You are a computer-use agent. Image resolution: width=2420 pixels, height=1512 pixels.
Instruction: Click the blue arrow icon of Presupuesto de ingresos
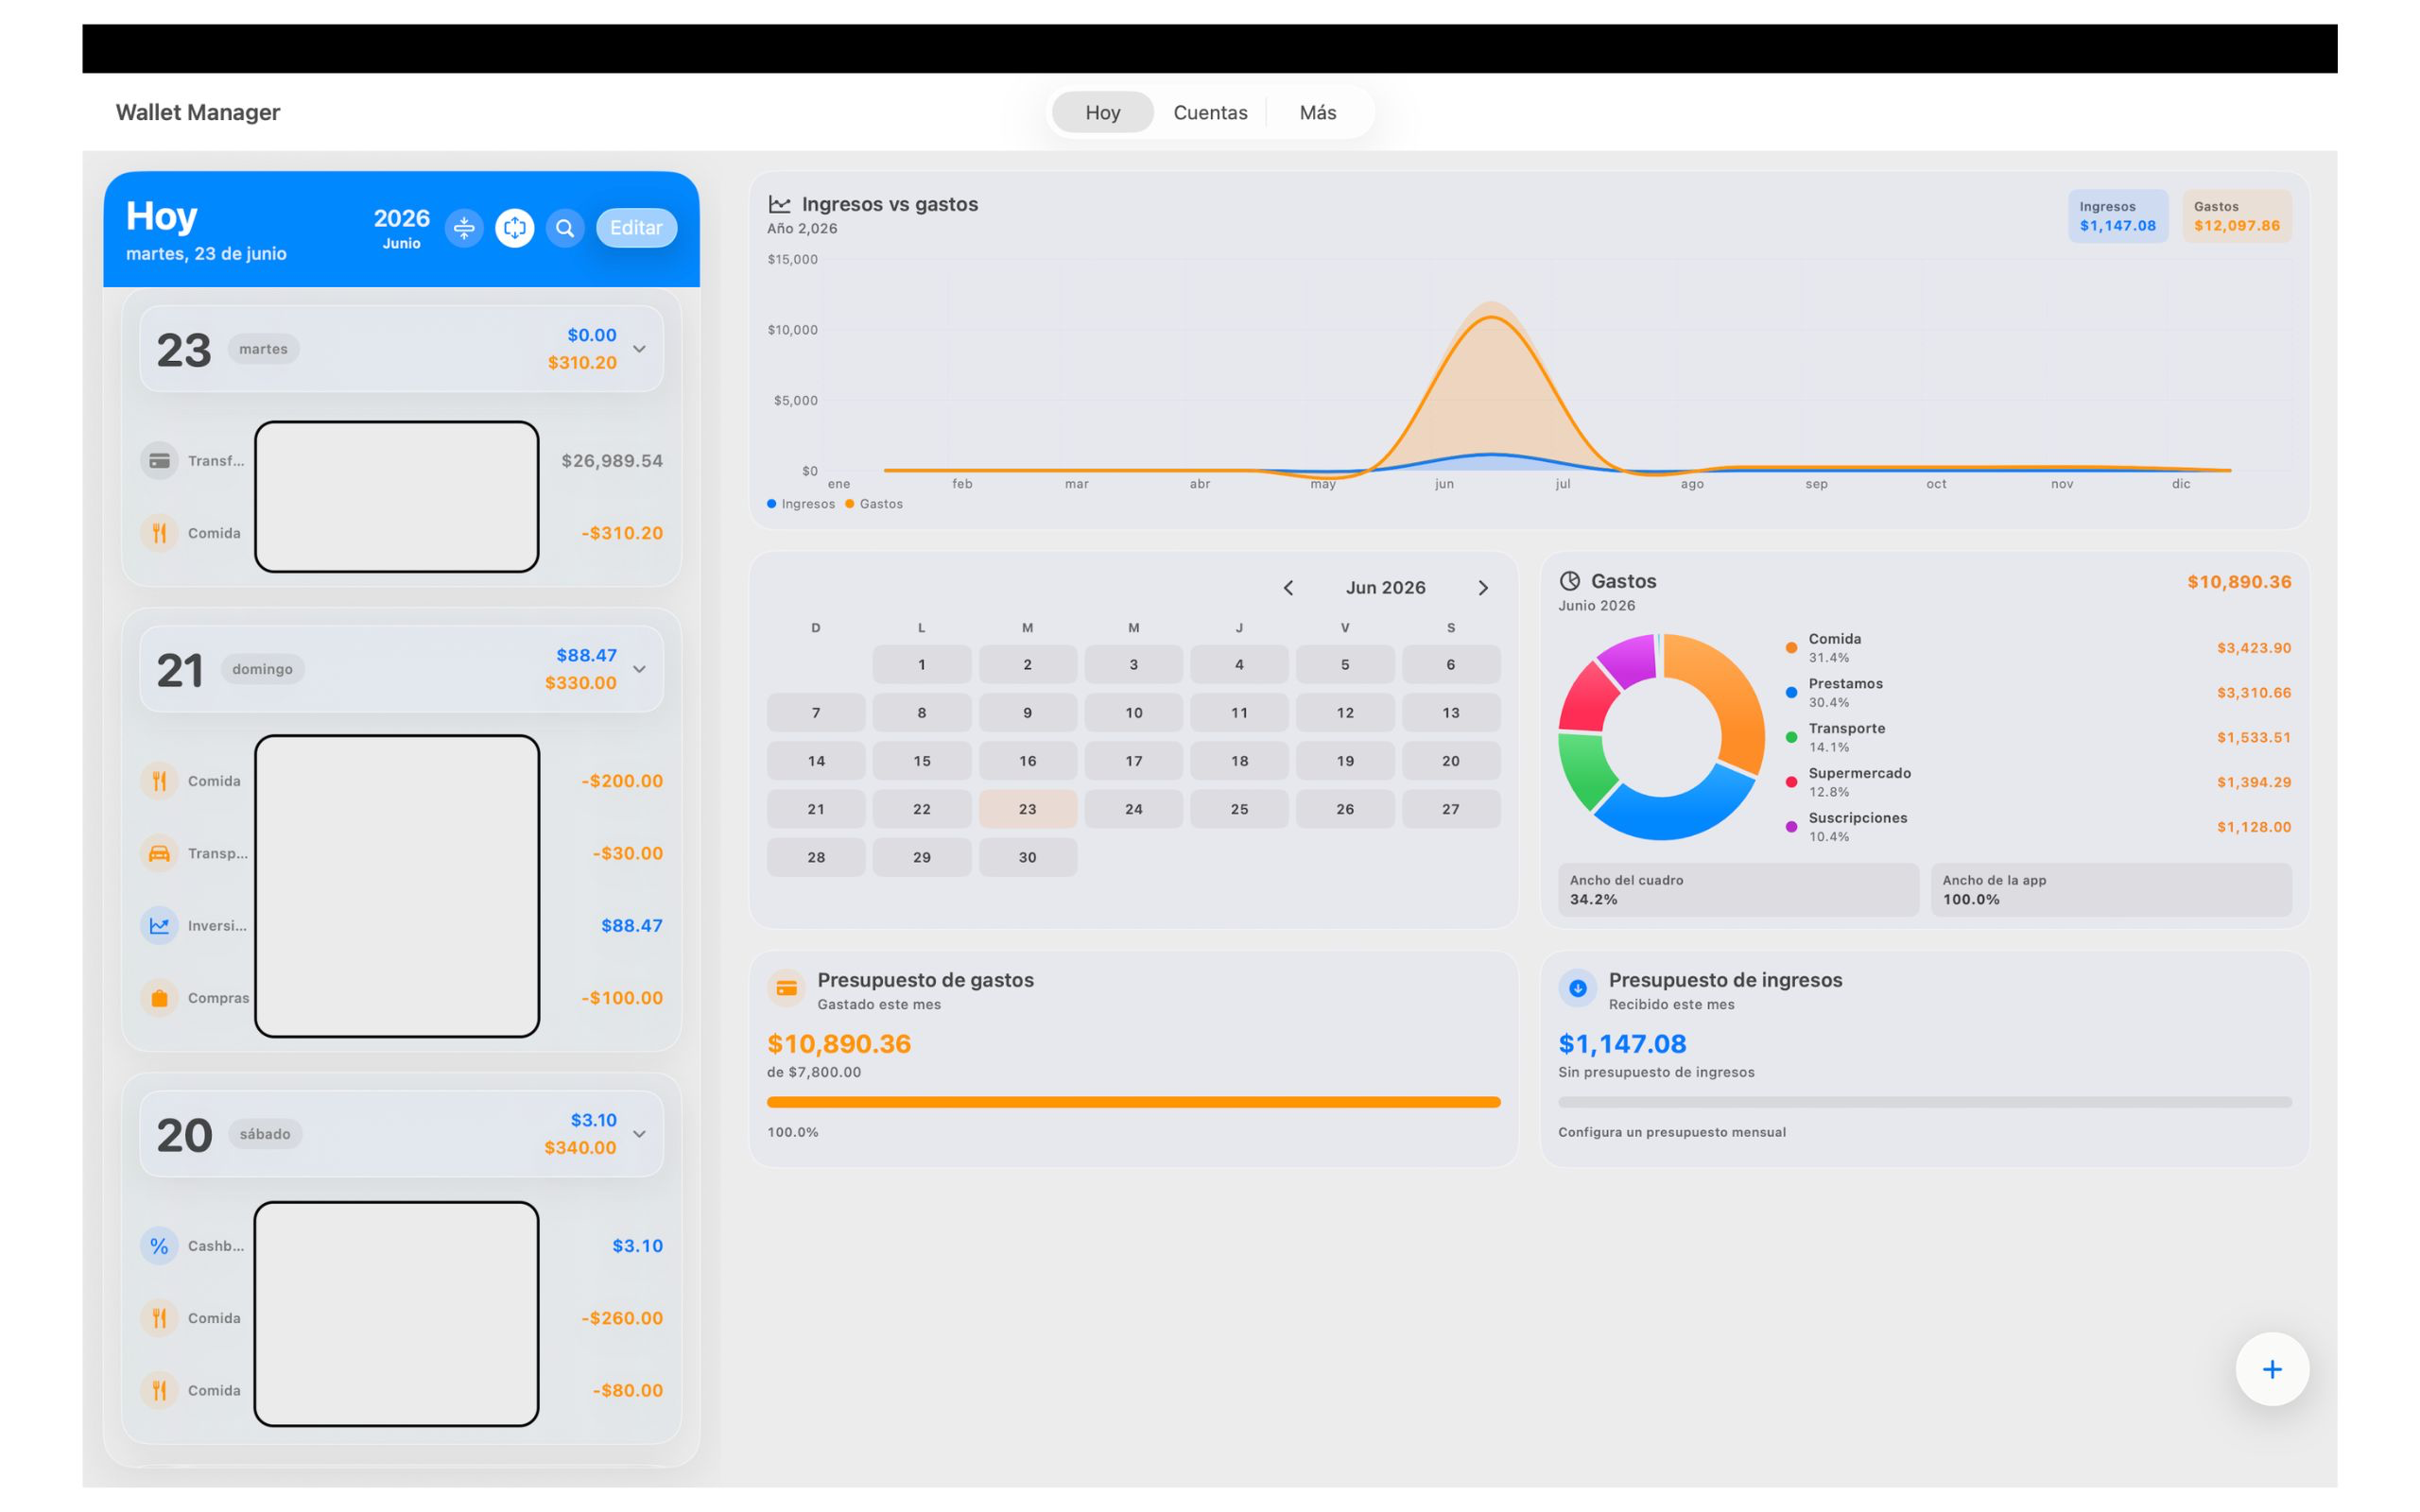click(x=1578, y=988)
